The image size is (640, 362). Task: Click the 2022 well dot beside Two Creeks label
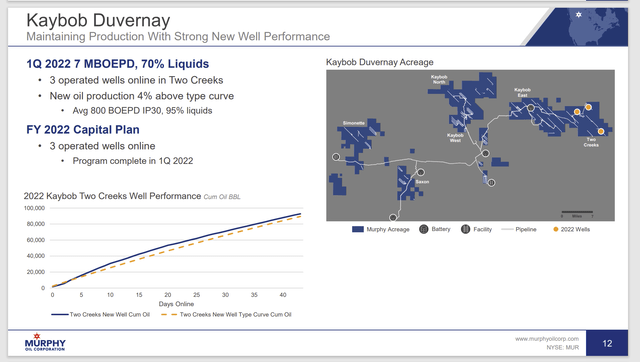(601, 131)
